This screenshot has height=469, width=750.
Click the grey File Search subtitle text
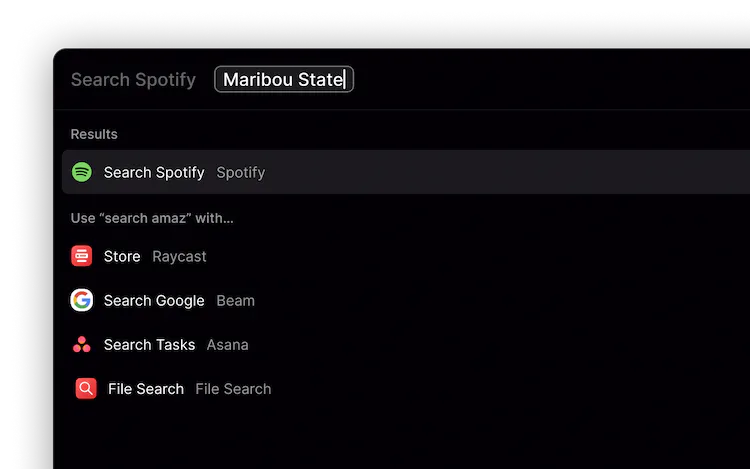click(233, 389)
